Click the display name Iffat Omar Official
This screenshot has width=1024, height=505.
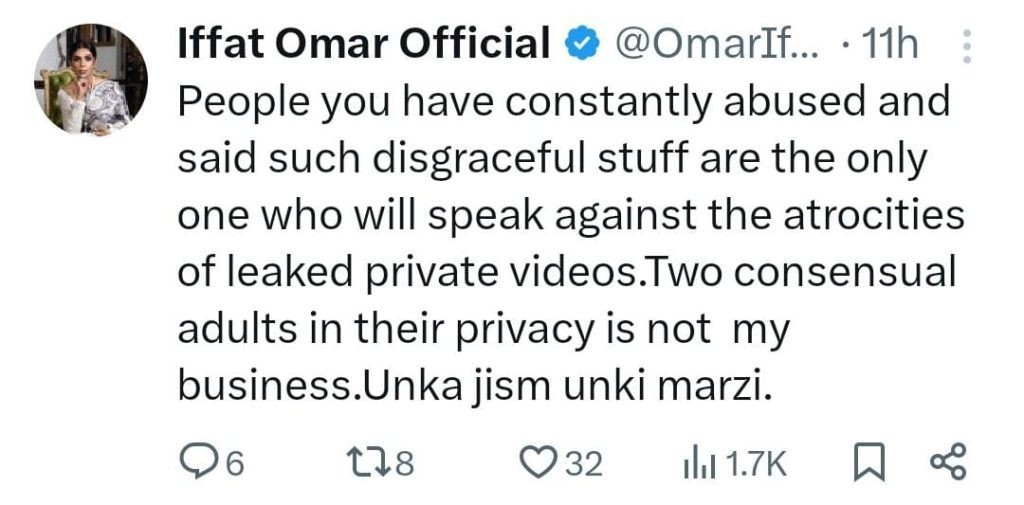364,44
